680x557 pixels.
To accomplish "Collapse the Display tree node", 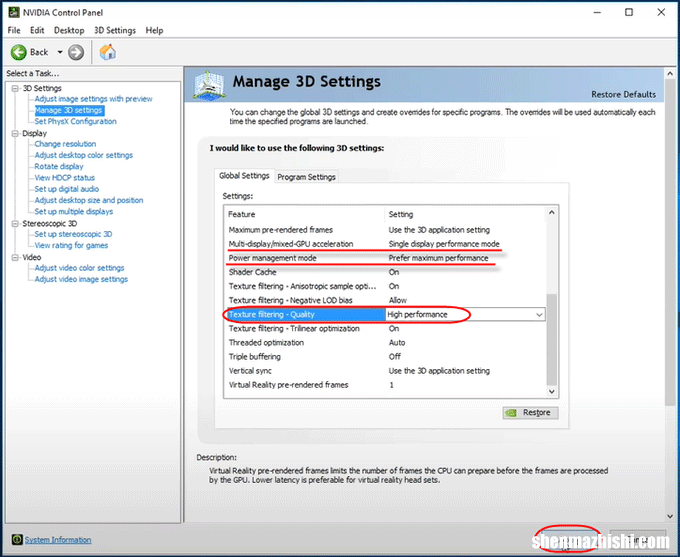I will (x=15, y=134).
